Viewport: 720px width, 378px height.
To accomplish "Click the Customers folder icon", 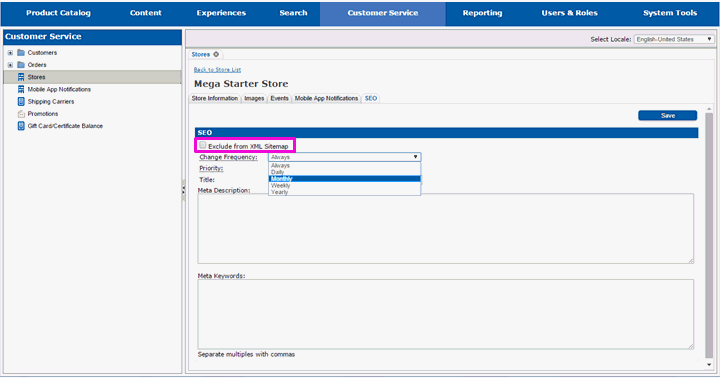I will pos(21,52).
